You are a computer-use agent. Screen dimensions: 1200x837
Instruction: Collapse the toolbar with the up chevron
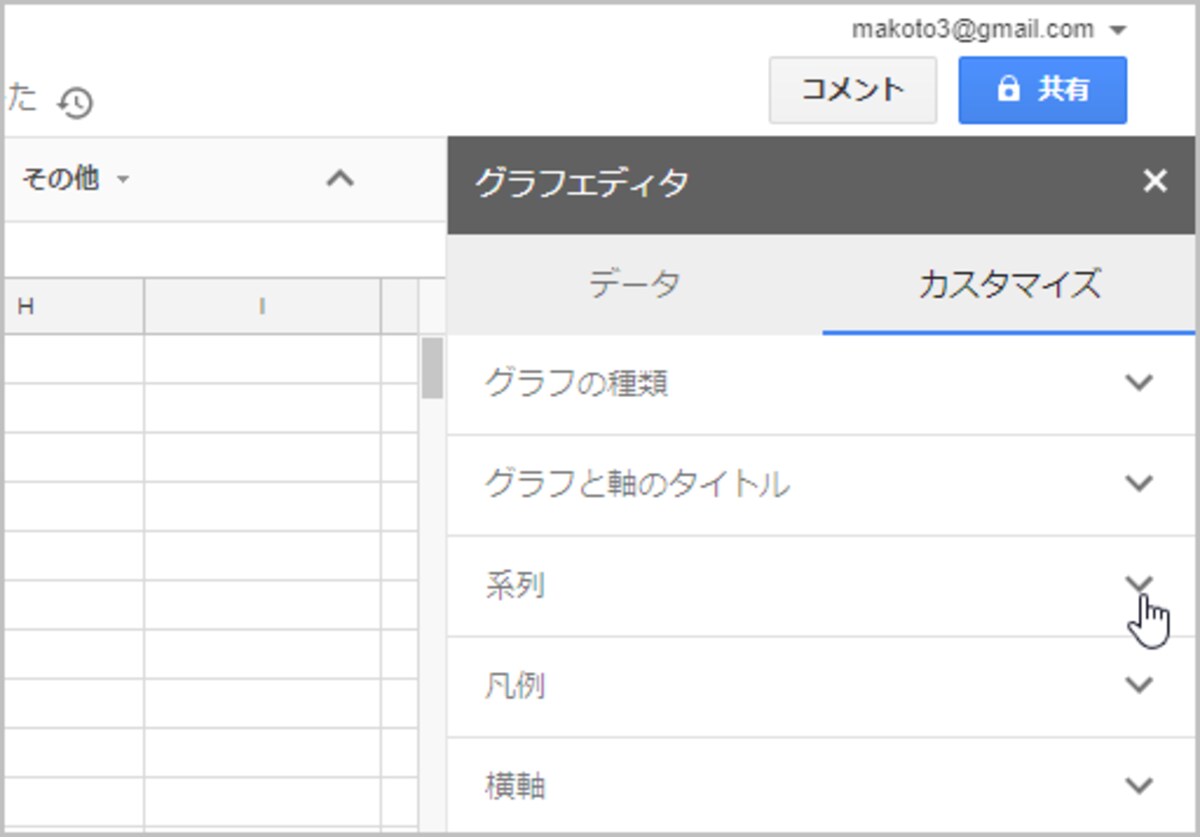click(341, 179)
